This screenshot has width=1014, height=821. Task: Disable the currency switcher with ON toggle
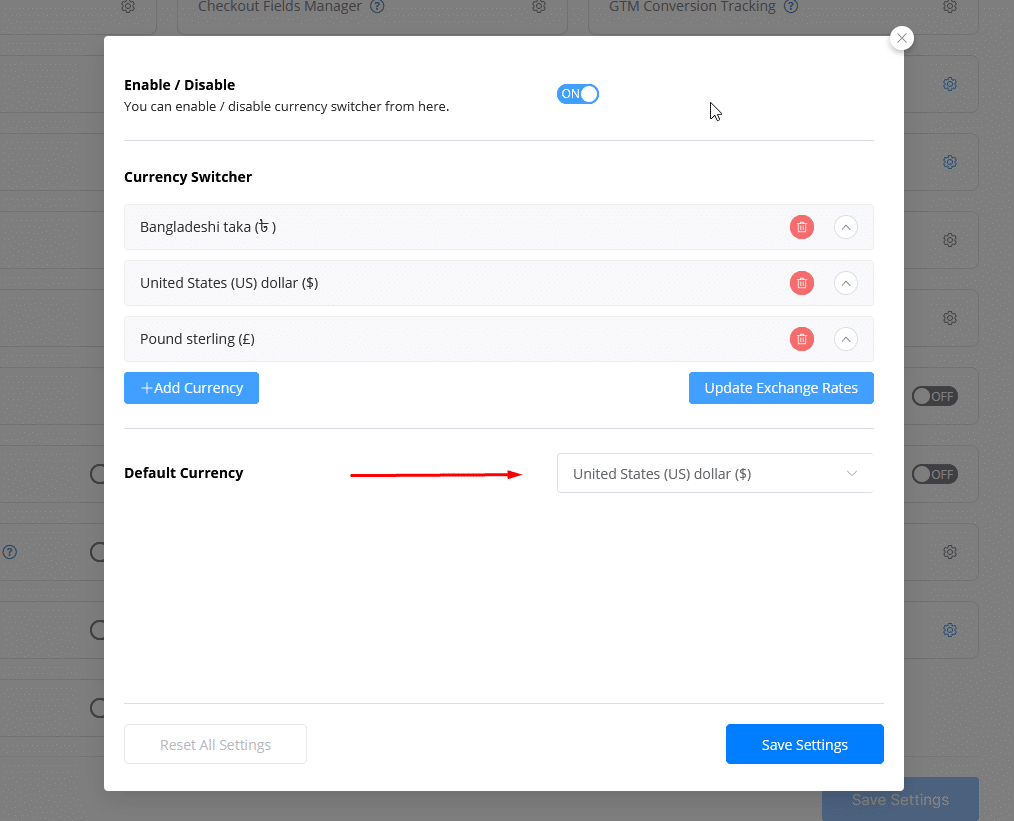[578, 93]
